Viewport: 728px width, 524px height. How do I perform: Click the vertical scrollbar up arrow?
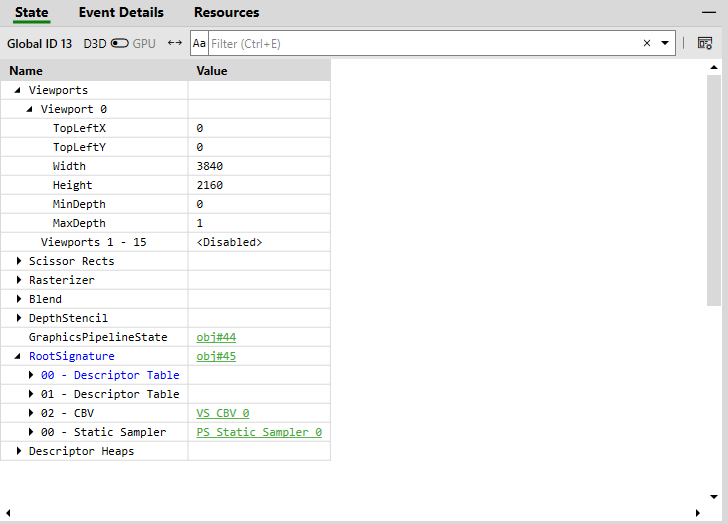714,67
